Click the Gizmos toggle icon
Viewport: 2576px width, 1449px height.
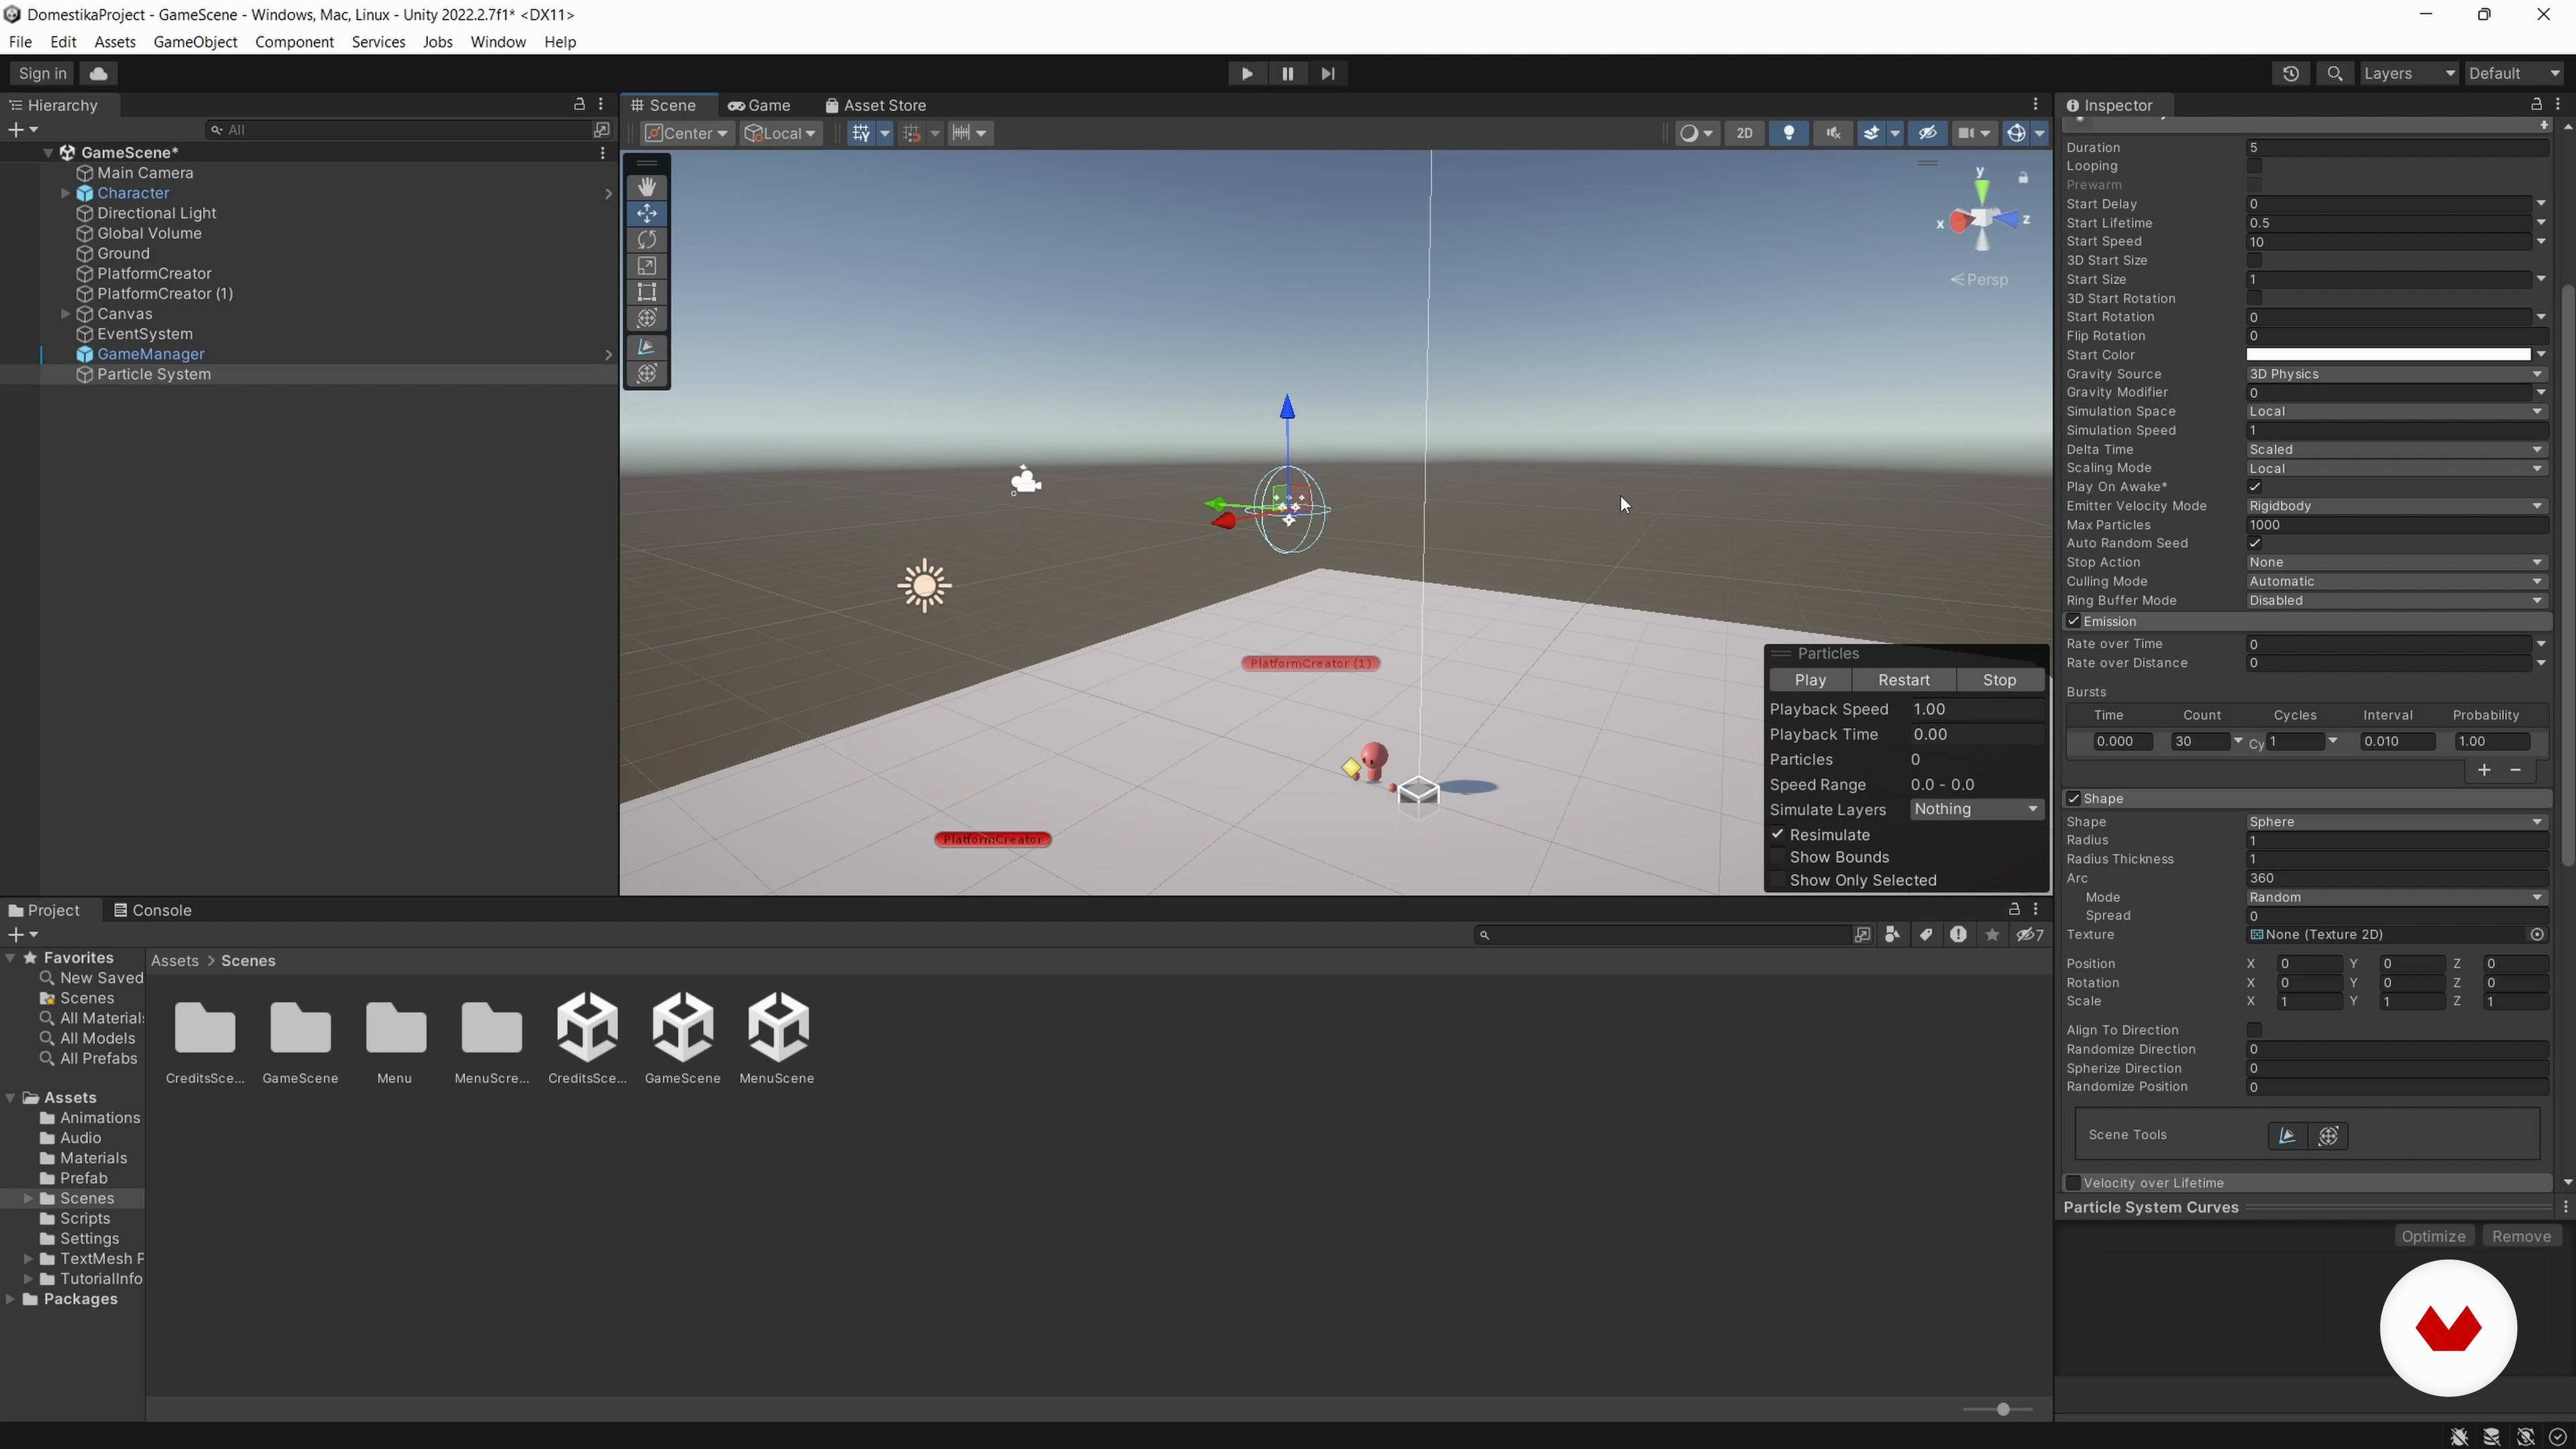(2017, 133)
